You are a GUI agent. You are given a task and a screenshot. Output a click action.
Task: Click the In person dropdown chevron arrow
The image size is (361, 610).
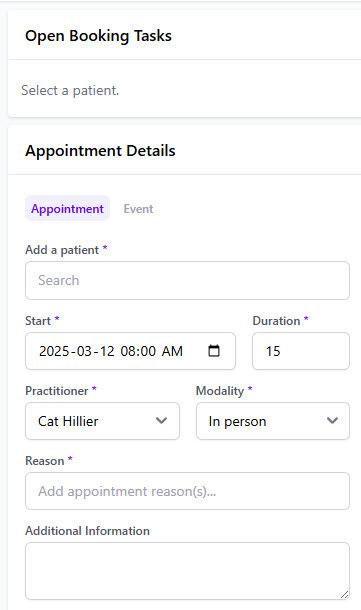click(x=332, y=421)
